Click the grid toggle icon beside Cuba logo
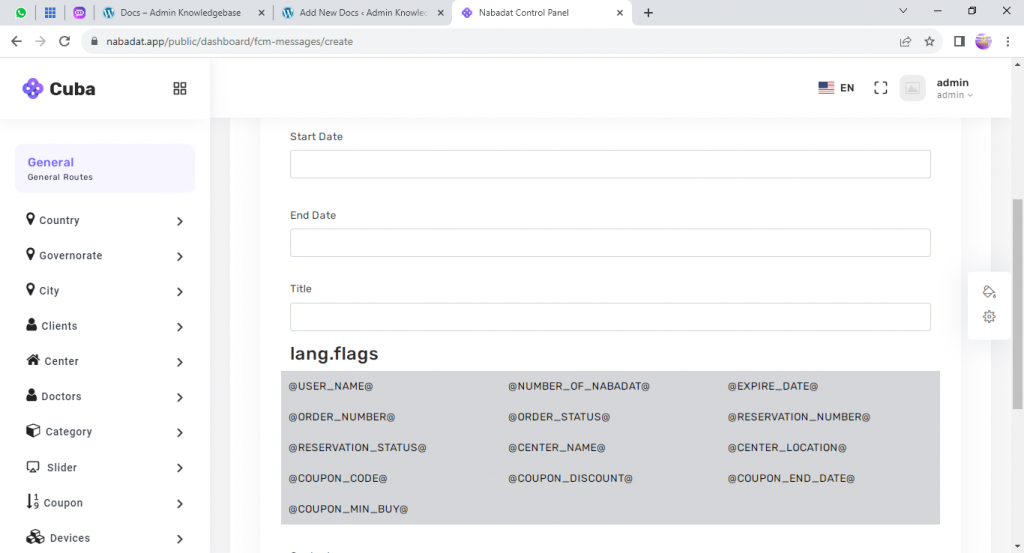This screenshot has height=553, width=1024. pyautogui.click(x=180, y=89)
